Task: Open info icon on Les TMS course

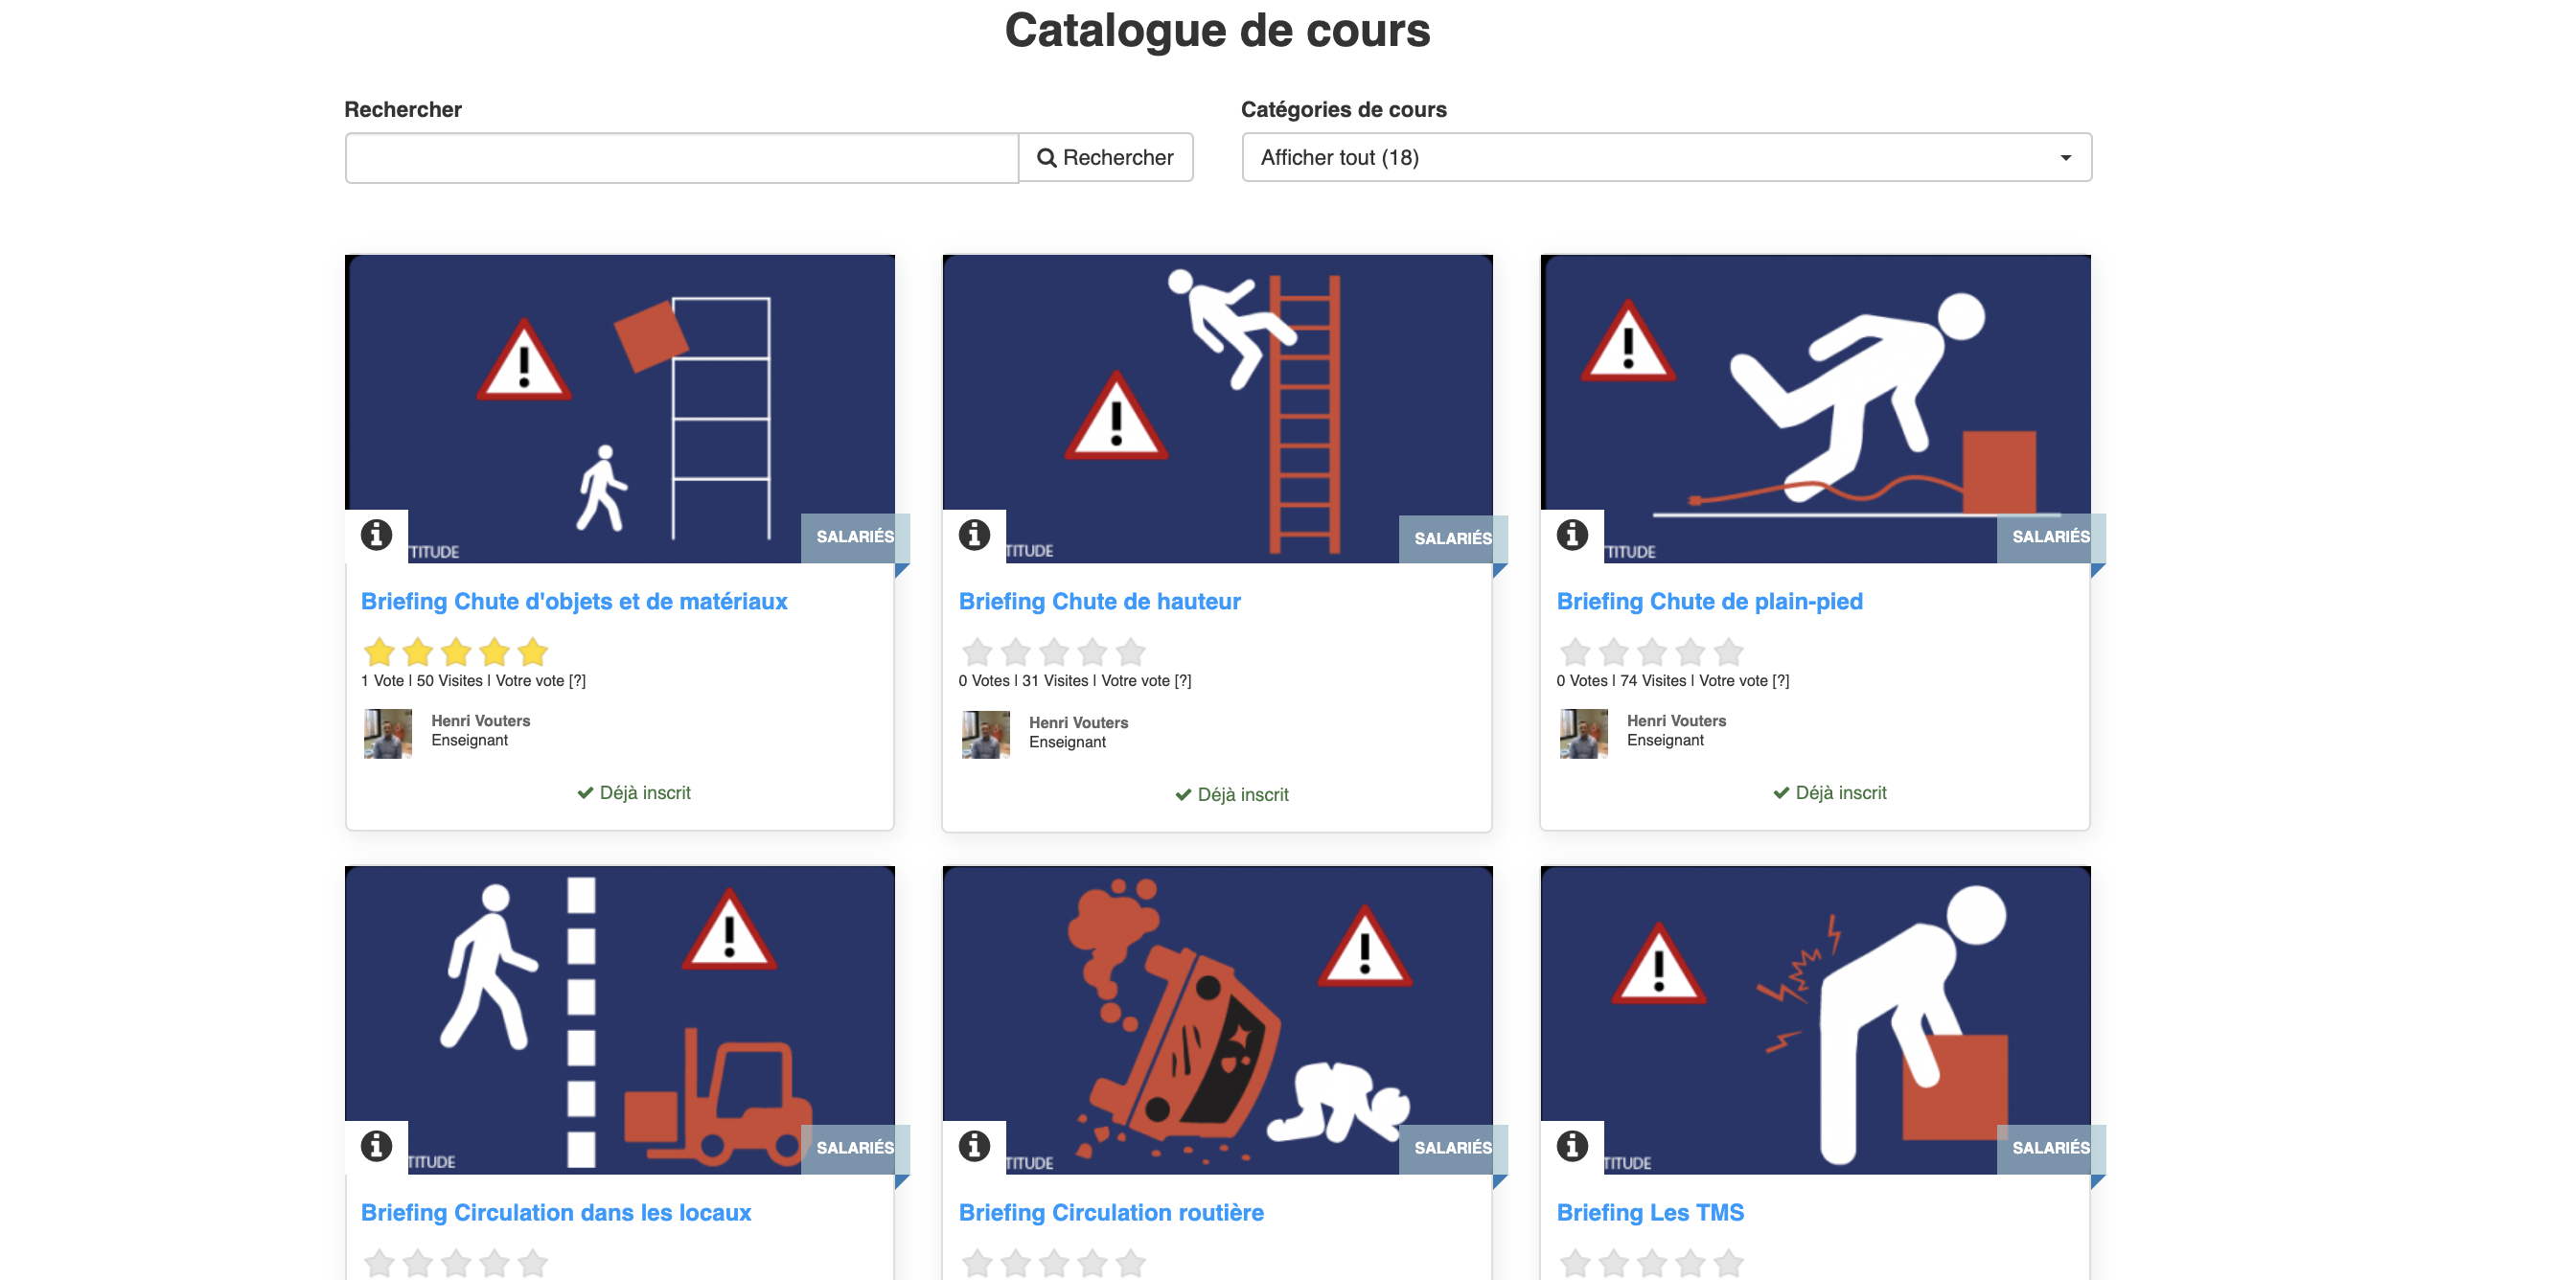Action: click(x=1572, y=1145)
